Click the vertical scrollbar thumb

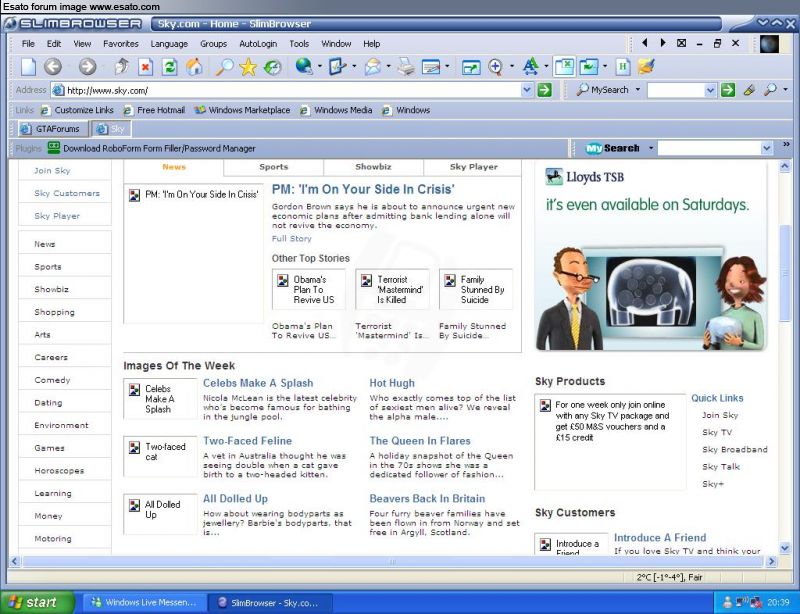(785, 273)
